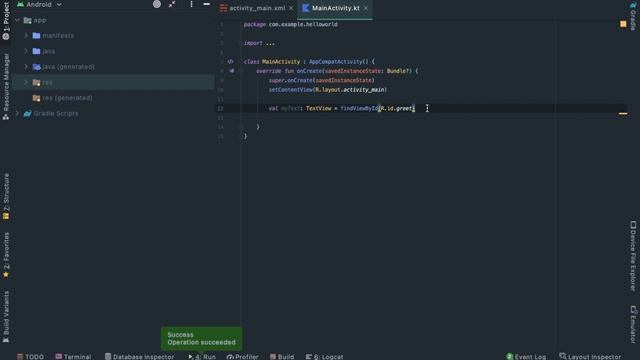Open the Event Log
This screenshot has height=360, width=640.
point(526,356)
